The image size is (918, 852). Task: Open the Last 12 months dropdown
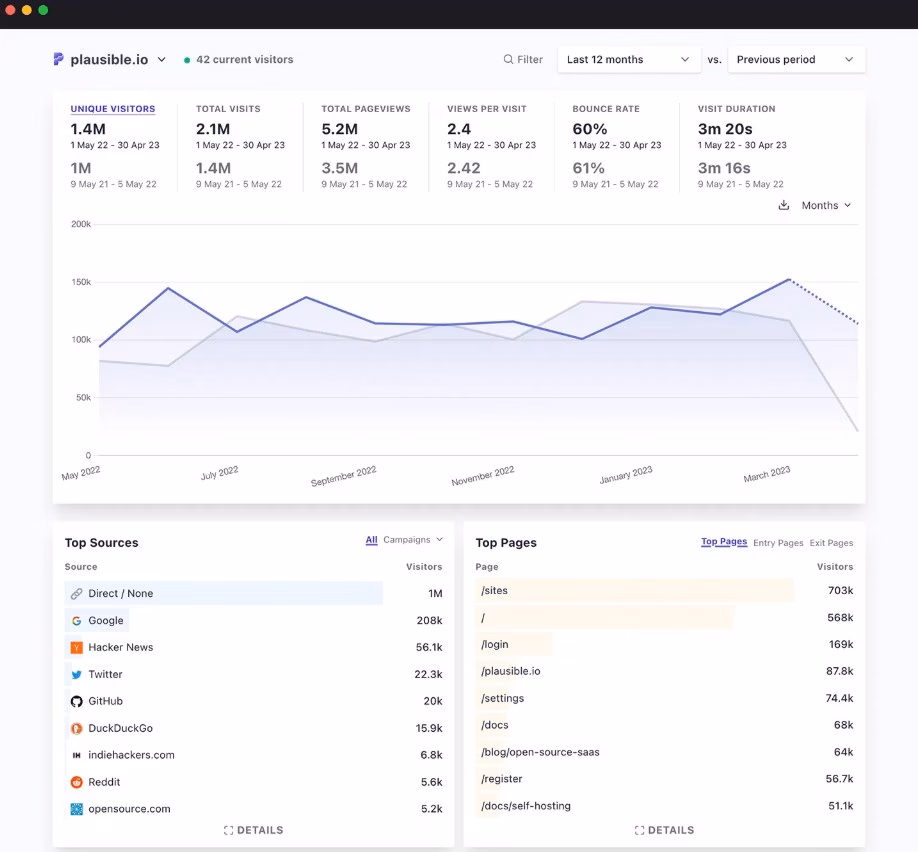tap(628, 59)
